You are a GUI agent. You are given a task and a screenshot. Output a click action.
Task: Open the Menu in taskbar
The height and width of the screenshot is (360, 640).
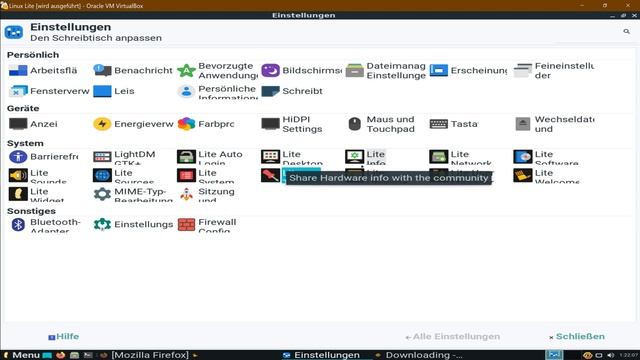pos(22,355)
